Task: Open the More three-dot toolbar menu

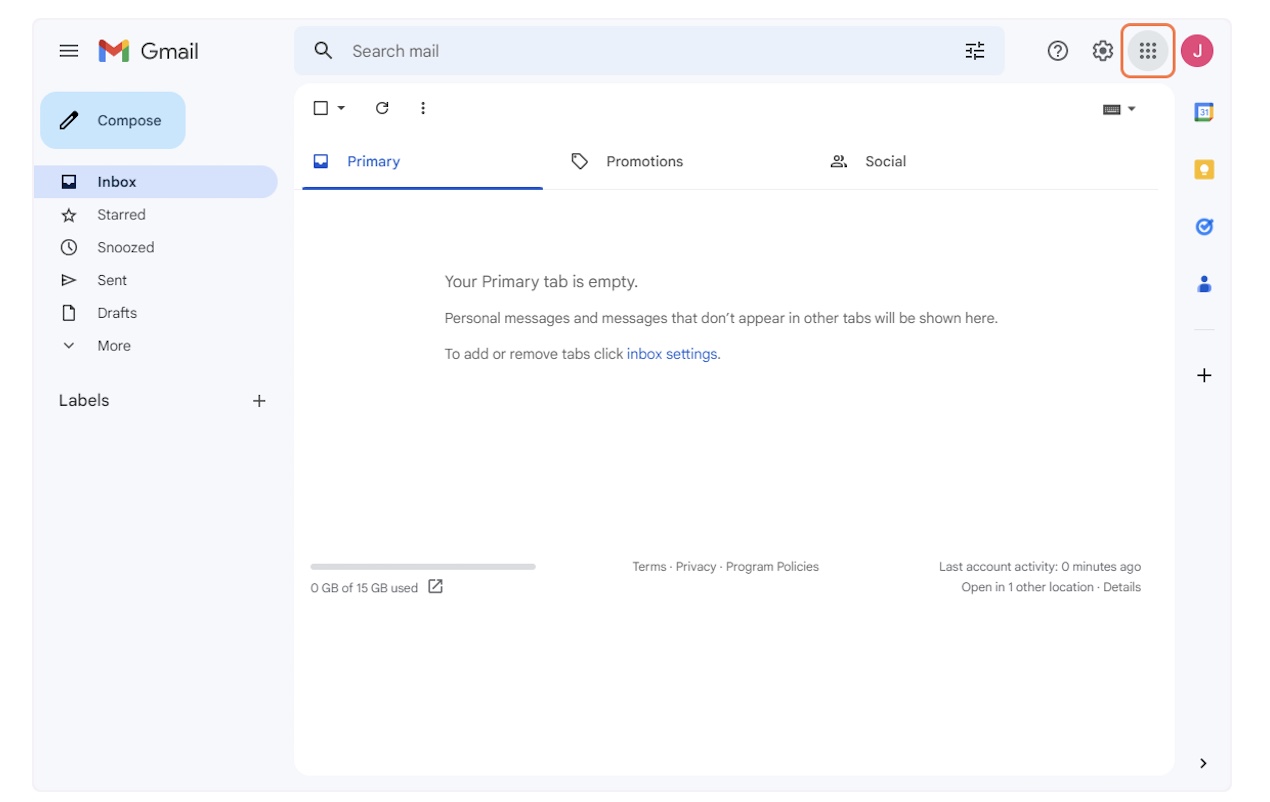Action: click(x=423, y=108)
